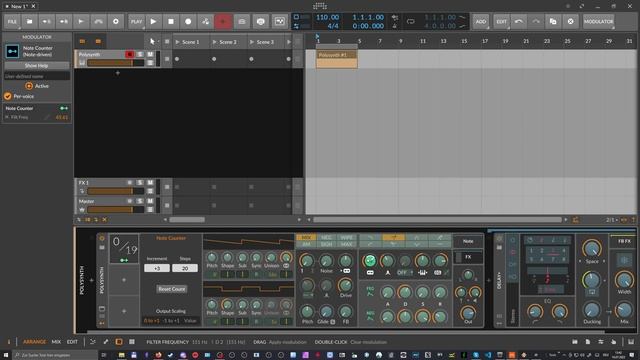This screenshot has height=360, width=640.
Task: Switch to the MIX view
Action: pyautogui.click(x=56, y=342)
